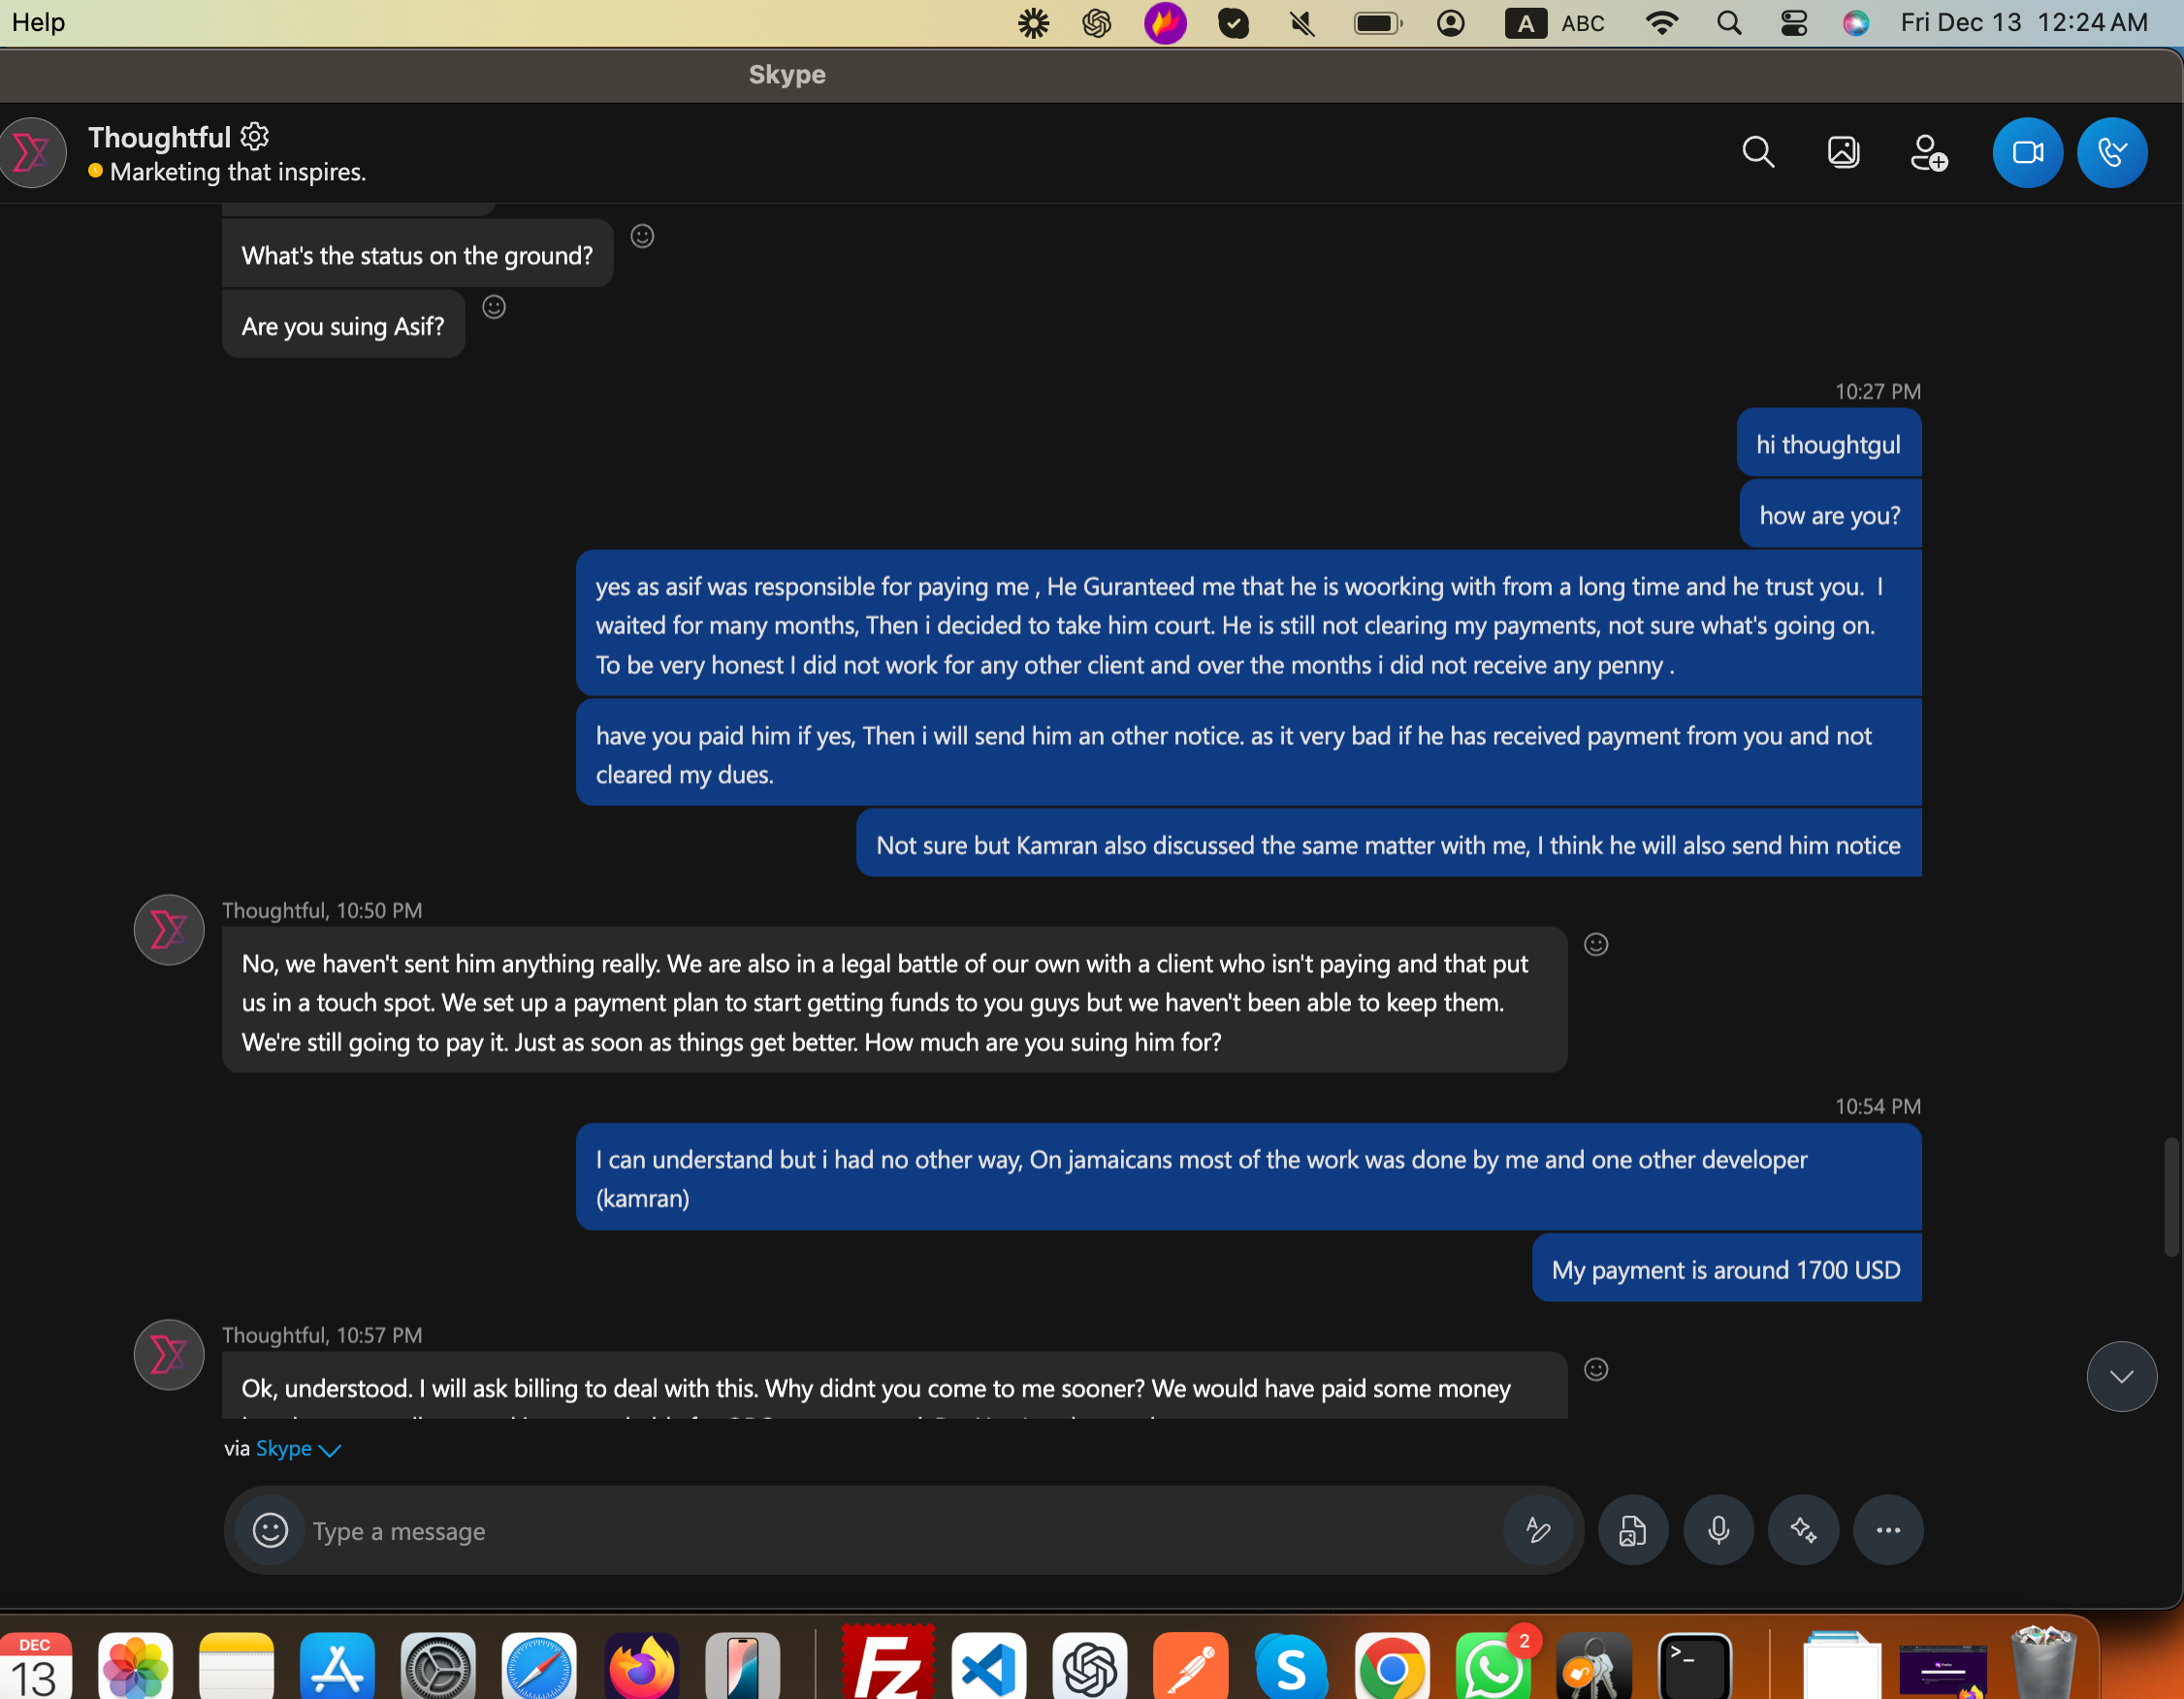Click the "My payment is around 1700 USD" message

1726,1270
